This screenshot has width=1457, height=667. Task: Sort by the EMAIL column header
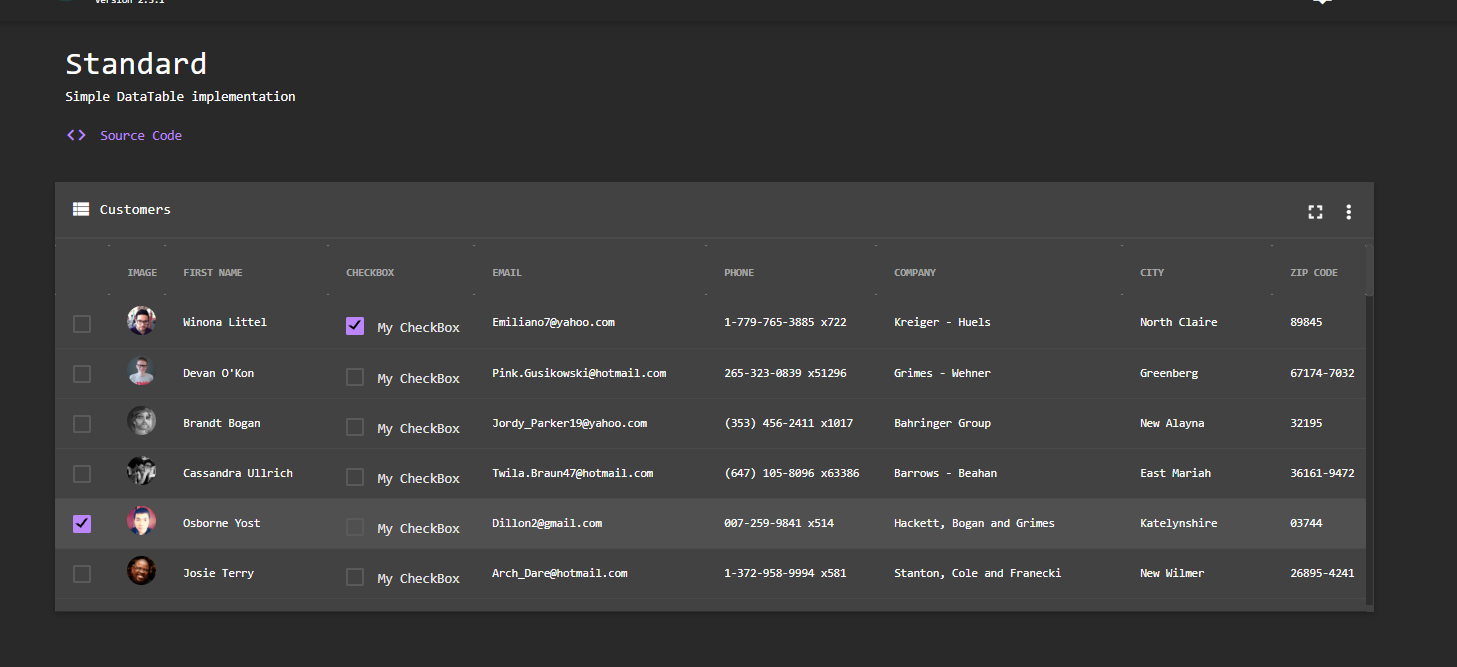[506, 273]
